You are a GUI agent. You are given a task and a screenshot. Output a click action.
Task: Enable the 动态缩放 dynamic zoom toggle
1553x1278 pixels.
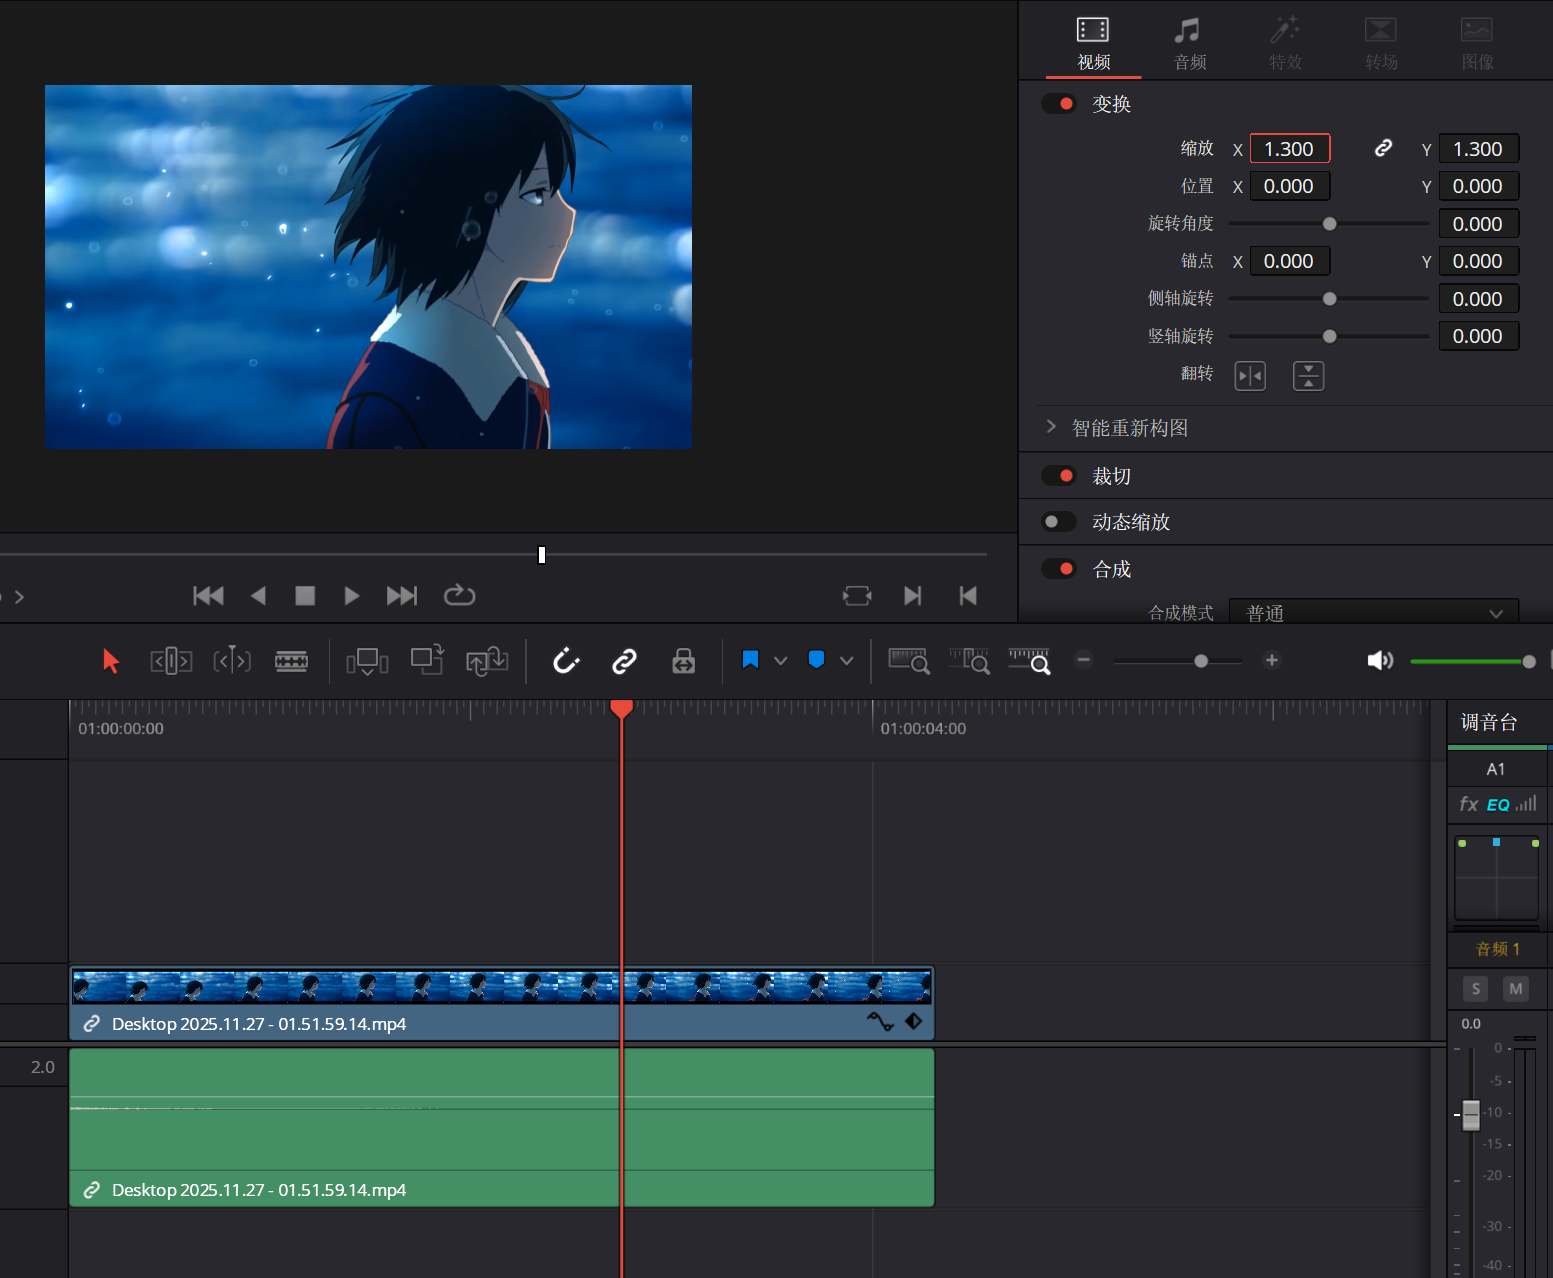coord(1059,522)
